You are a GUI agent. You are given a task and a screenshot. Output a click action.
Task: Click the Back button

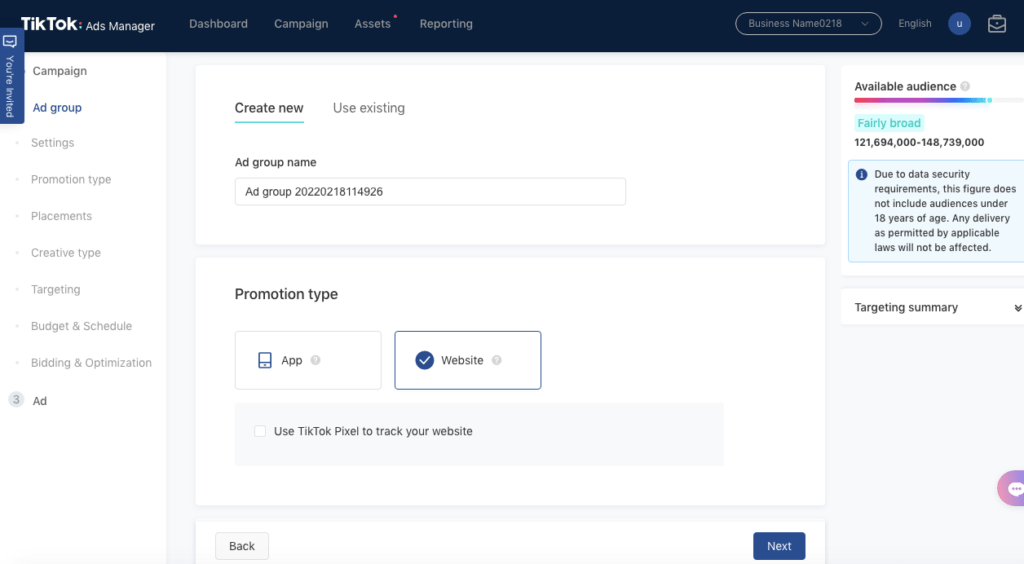click(242, 546)
